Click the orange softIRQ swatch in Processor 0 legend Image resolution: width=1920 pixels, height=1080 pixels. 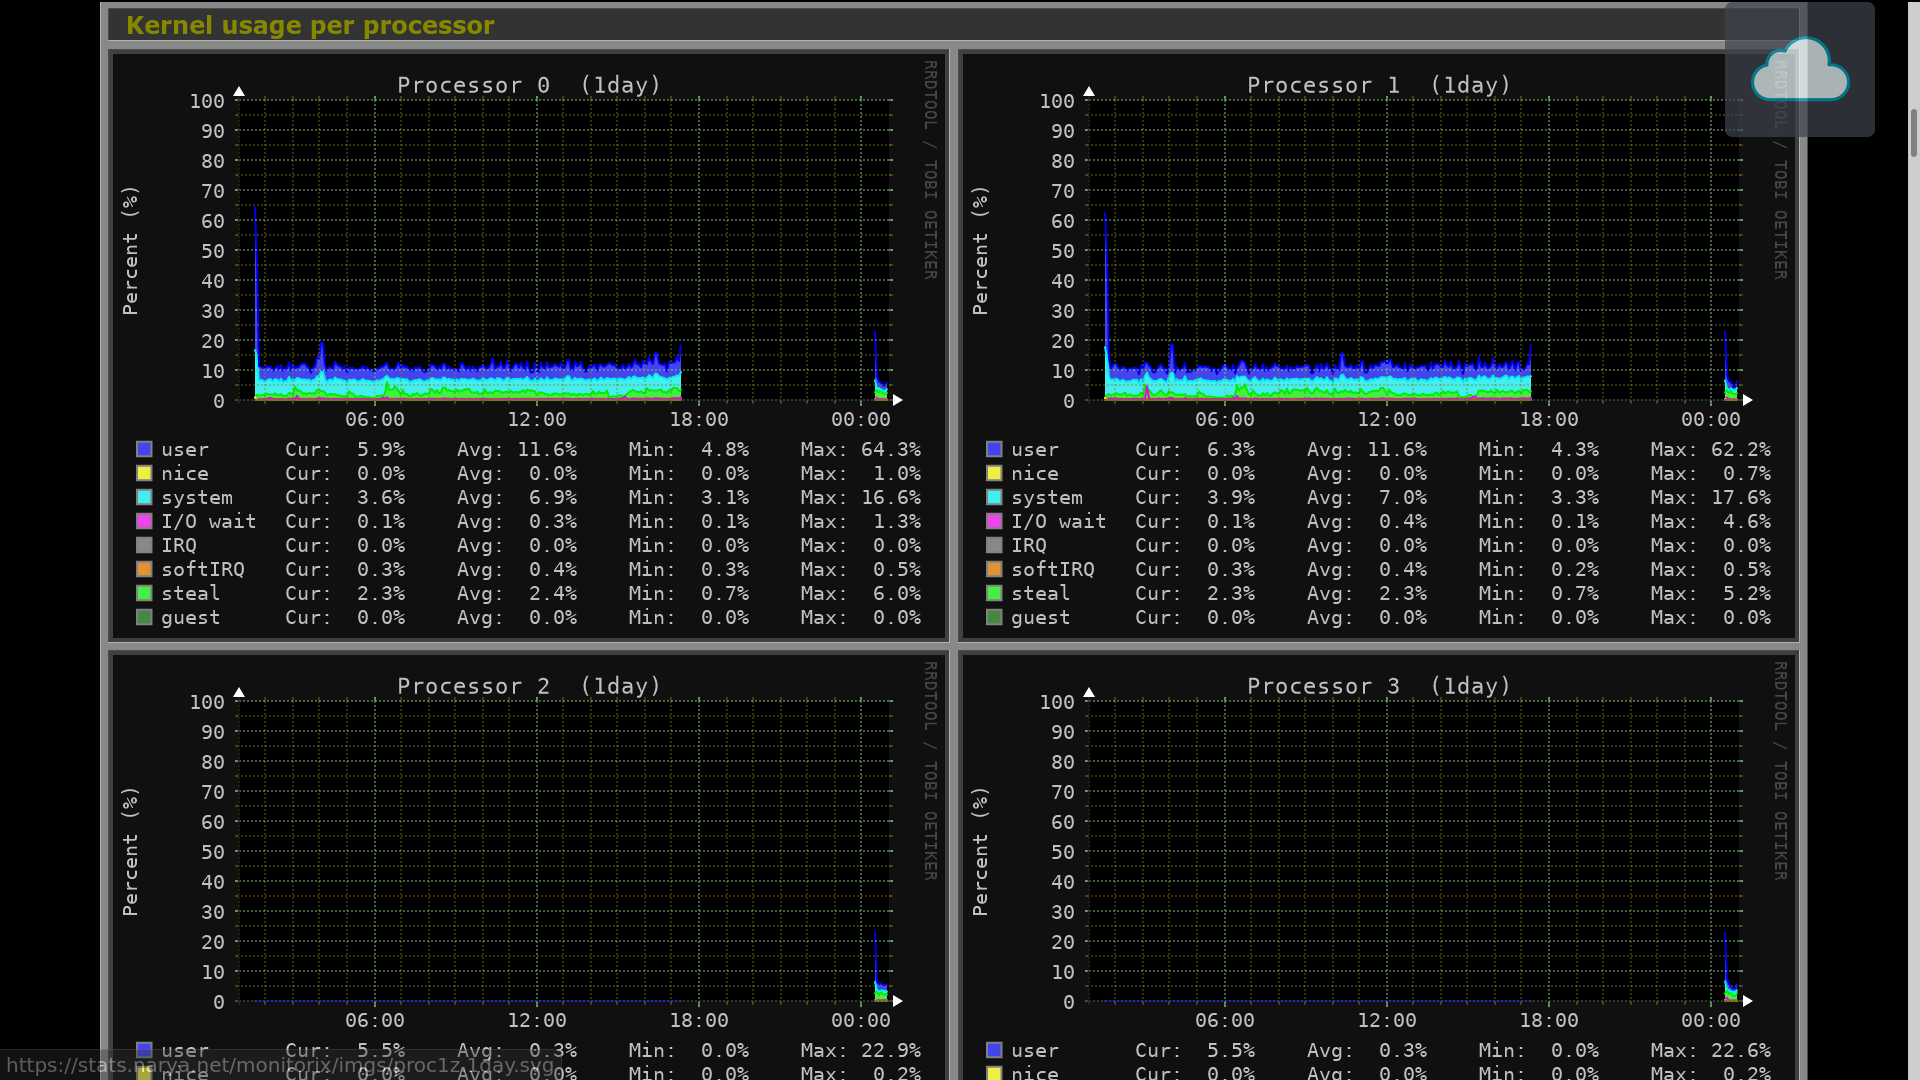pyautogui.click(x=144, y=569)
